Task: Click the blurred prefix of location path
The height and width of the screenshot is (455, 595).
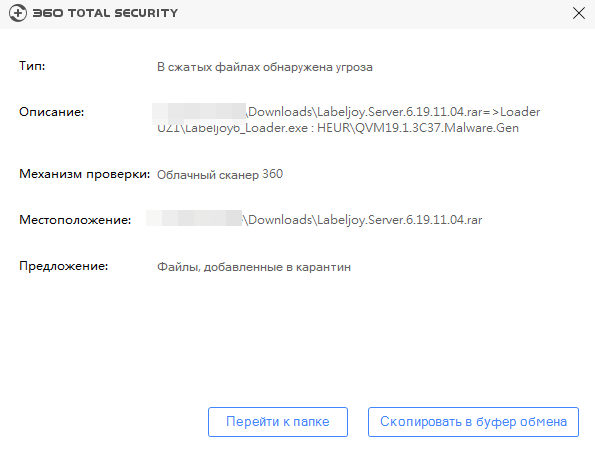Action: (194, 218)
